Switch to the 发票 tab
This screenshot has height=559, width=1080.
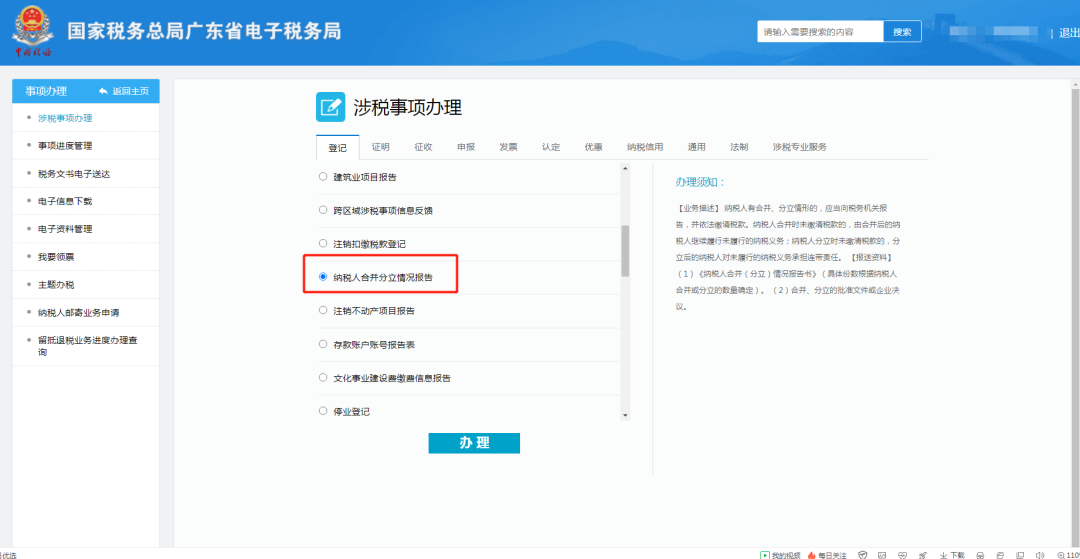tap(508, 147)
